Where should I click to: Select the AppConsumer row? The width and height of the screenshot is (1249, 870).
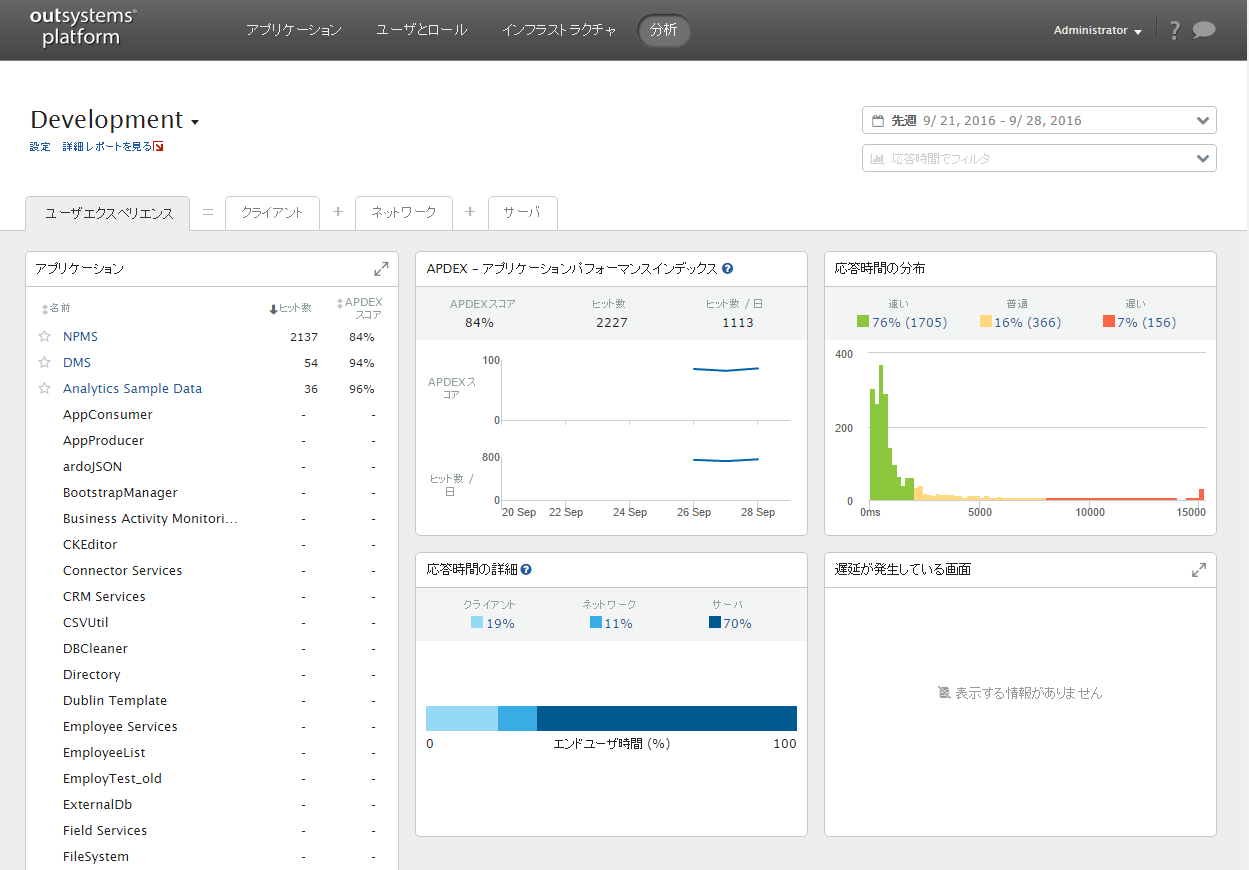pos(212,415)
